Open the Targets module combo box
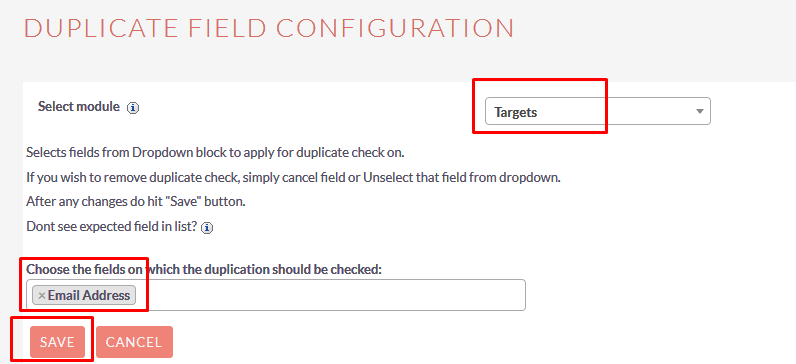 598,111
